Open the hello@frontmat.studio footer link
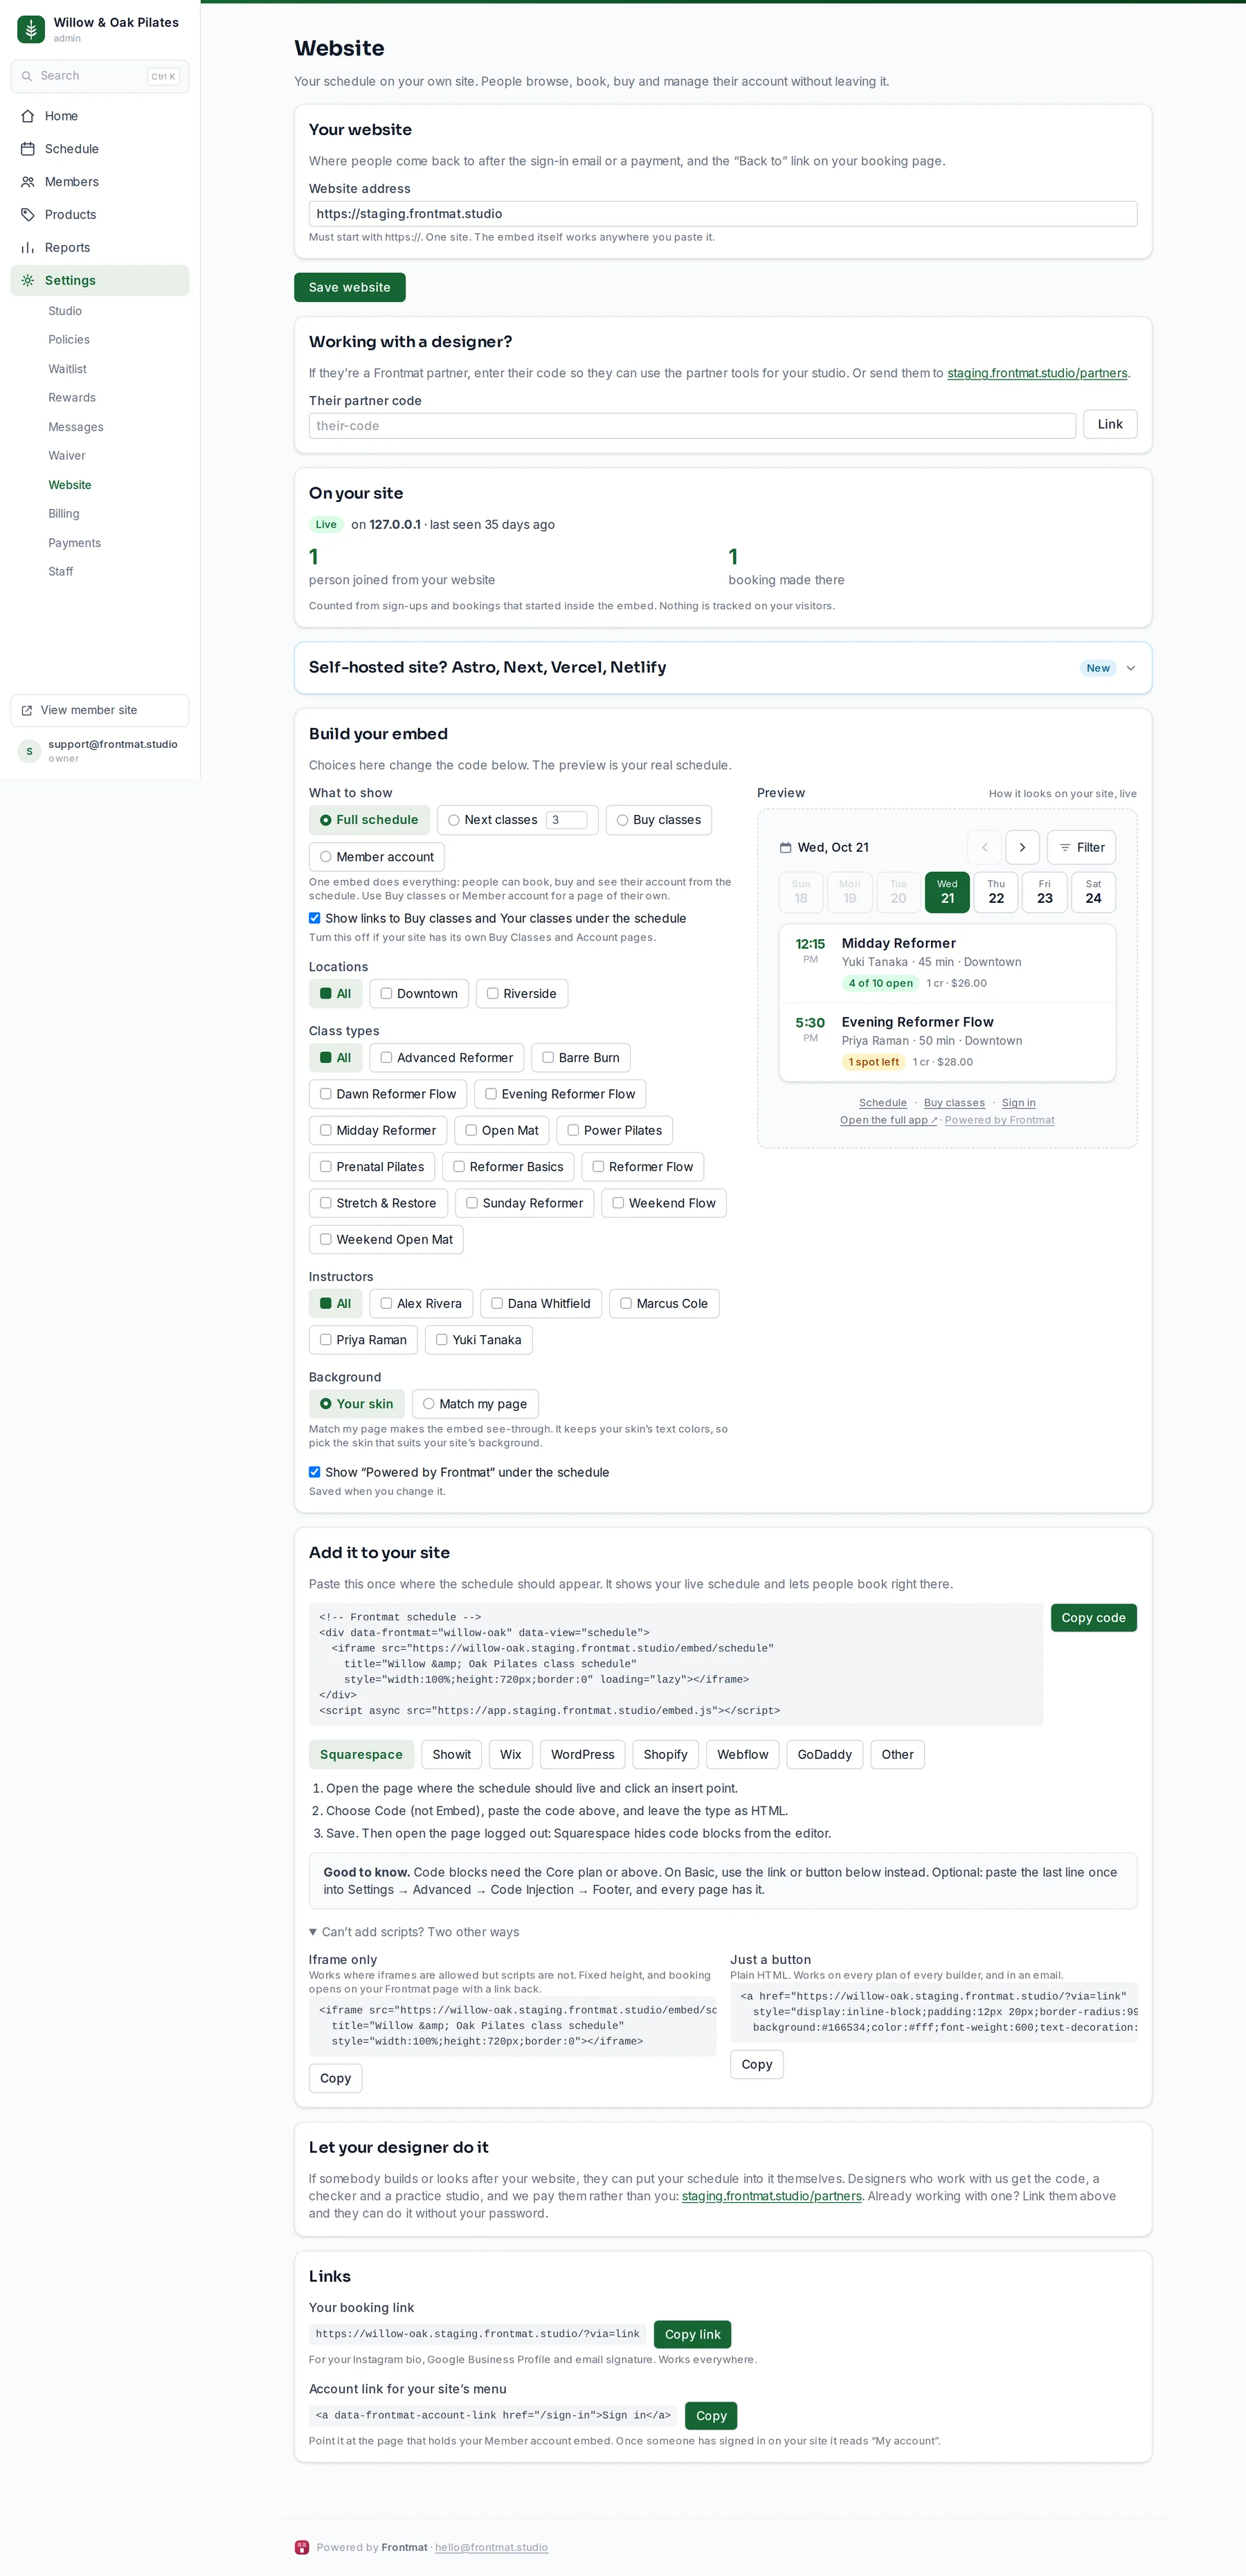1246x2576 pixels. coord(491,2547)
